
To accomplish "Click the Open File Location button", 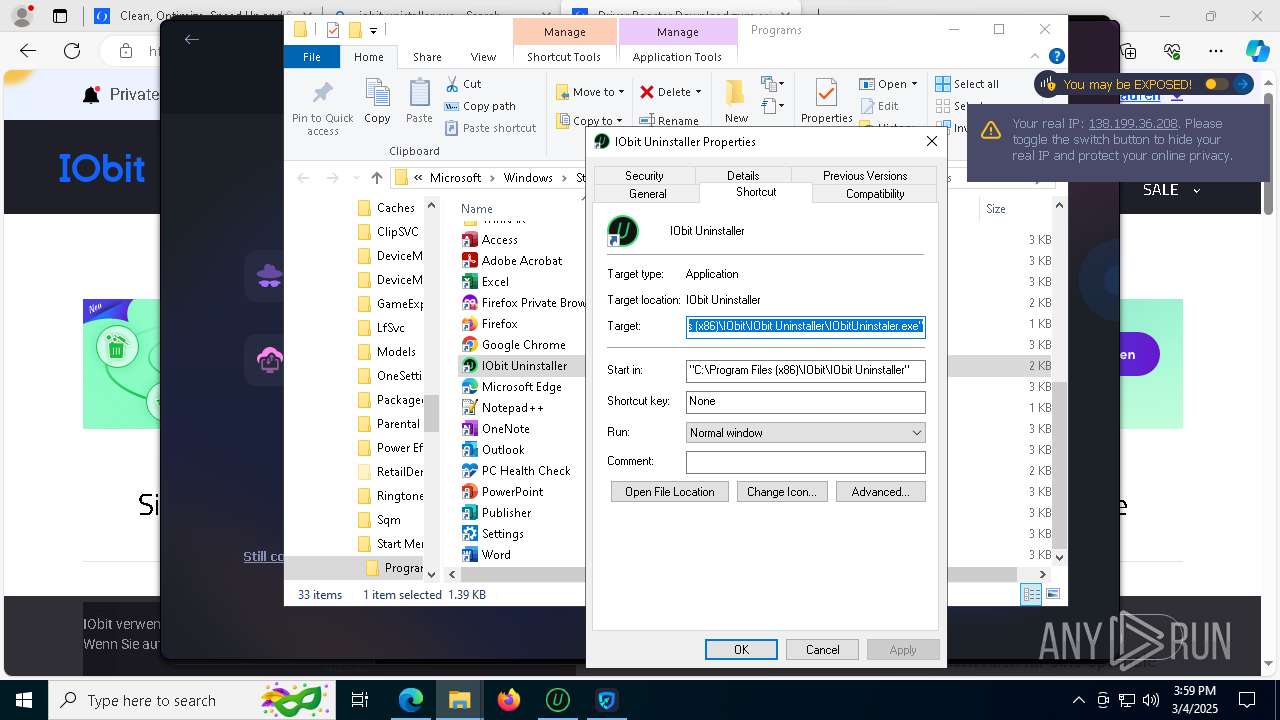I will [x=670, y=492].
